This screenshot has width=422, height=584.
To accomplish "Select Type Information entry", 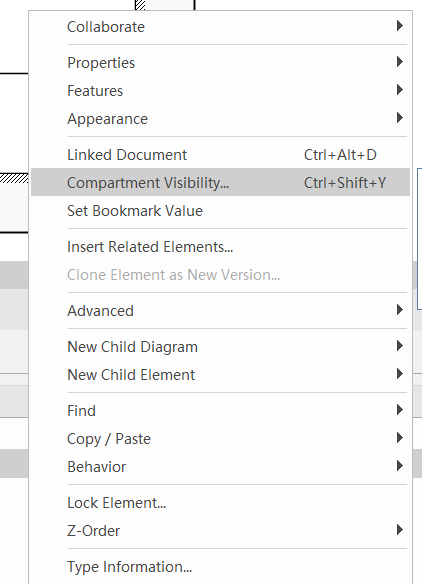I will [220, 566].
